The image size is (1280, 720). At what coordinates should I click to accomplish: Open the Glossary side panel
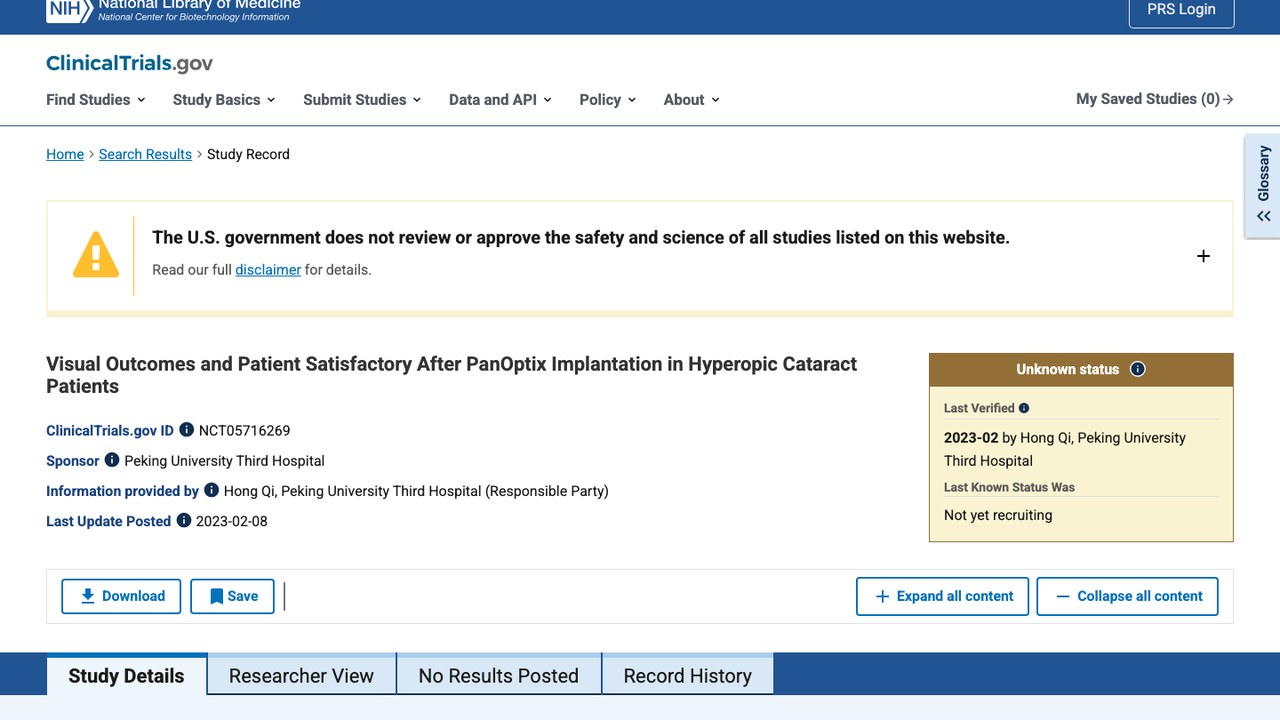[1263, 187]
